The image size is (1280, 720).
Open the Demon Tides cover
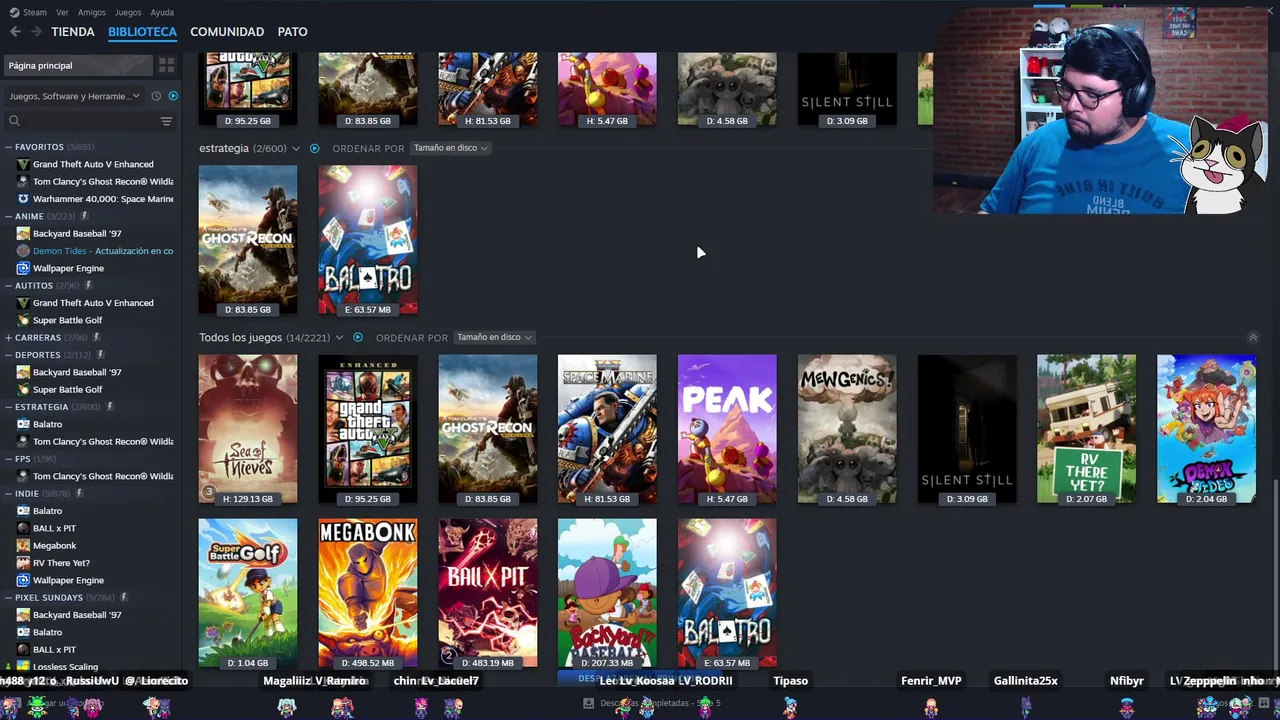tap(1206, 429)
